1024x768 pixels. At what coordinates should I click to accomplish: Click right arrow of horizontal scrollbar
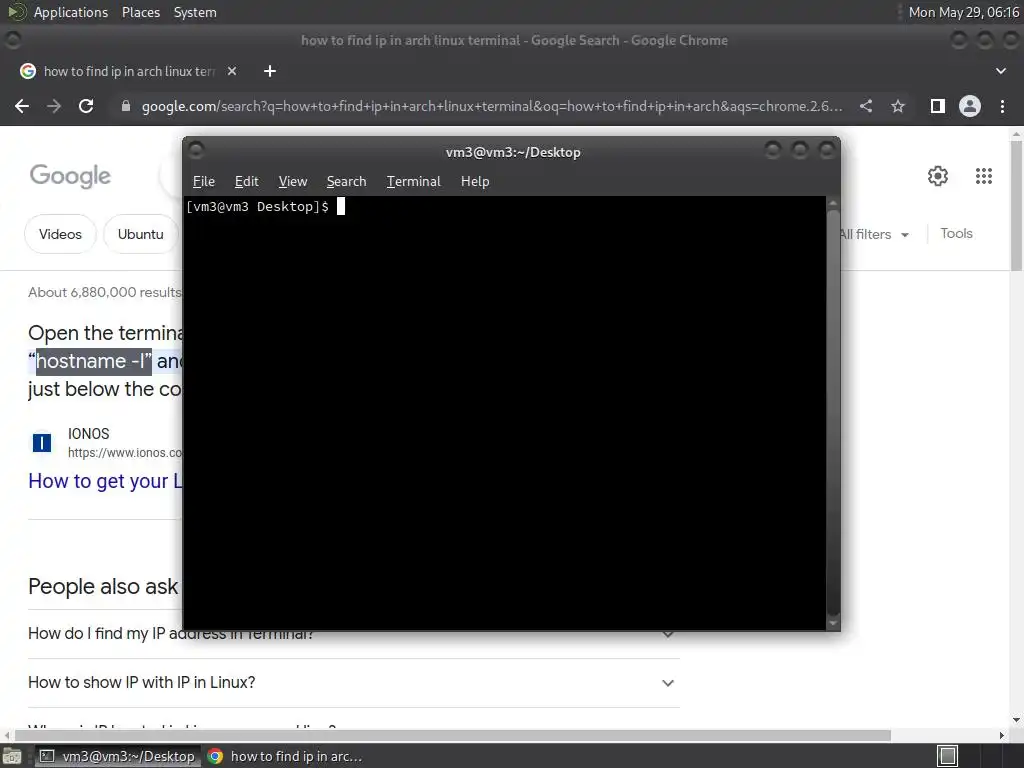(1002, 735)
